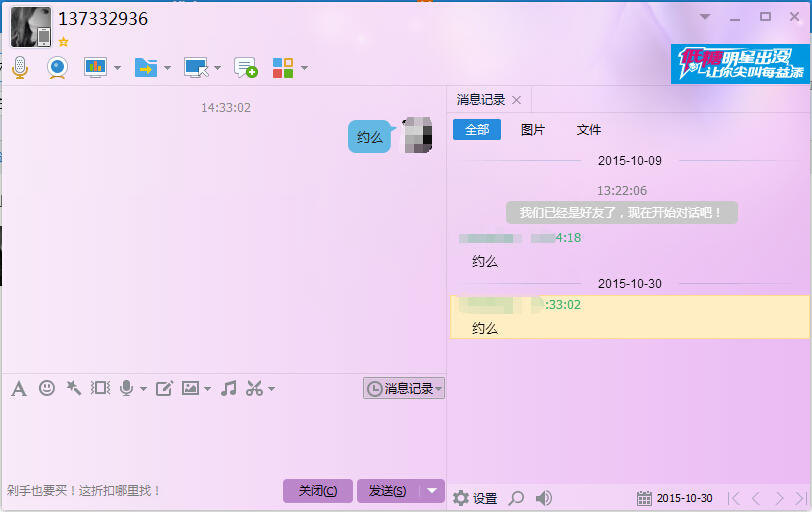
Task: Take a screenshot with scissors icon
Action: tap(254, 388)
